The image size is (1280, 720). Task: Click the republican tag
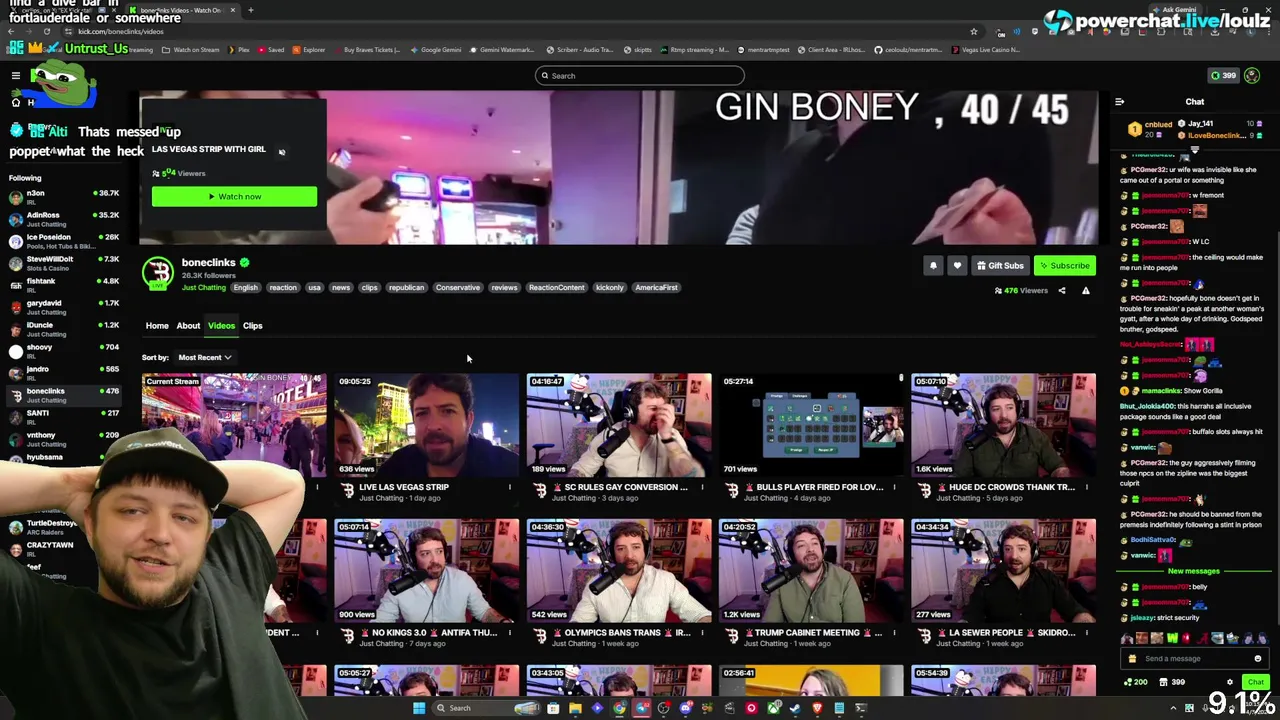[406, 288]
